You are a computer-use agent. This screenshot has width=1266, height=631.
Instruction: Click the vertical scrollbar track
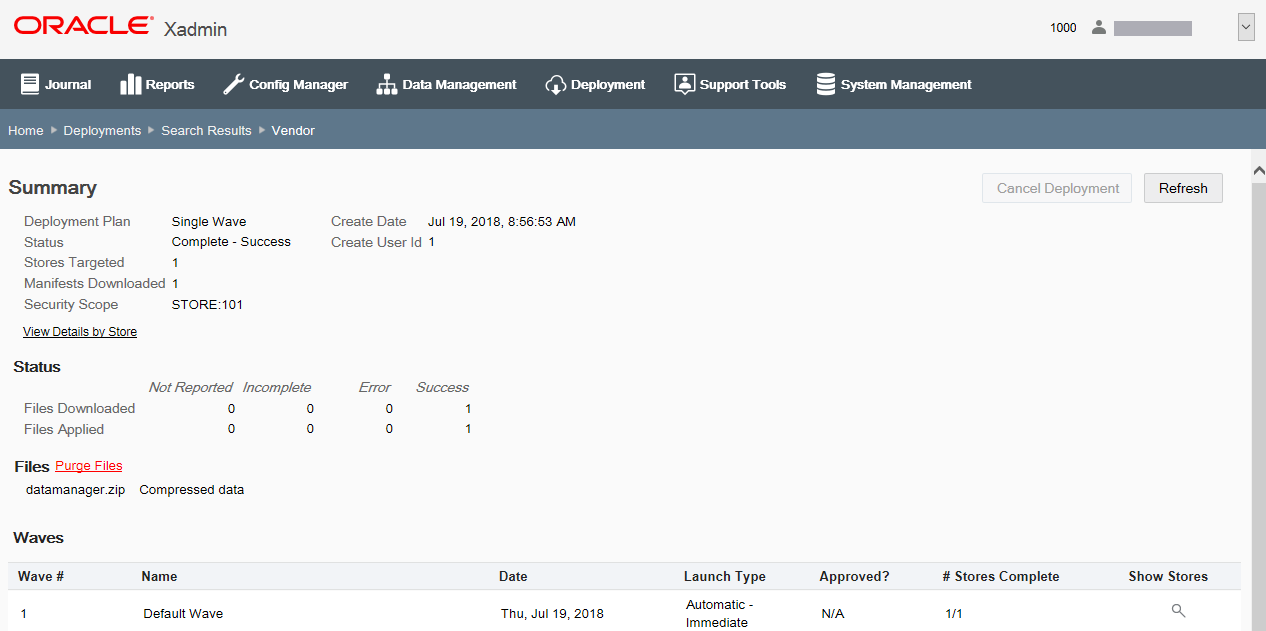click(x=1258, y=400)
